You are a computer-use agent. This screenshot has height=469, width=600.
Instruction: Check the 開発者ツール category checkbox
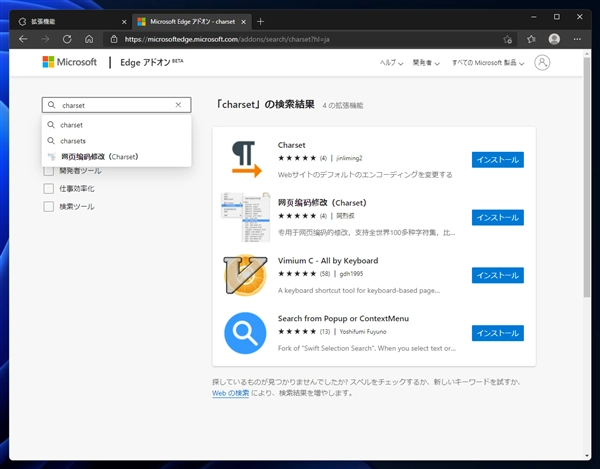(x=49, y=171)
